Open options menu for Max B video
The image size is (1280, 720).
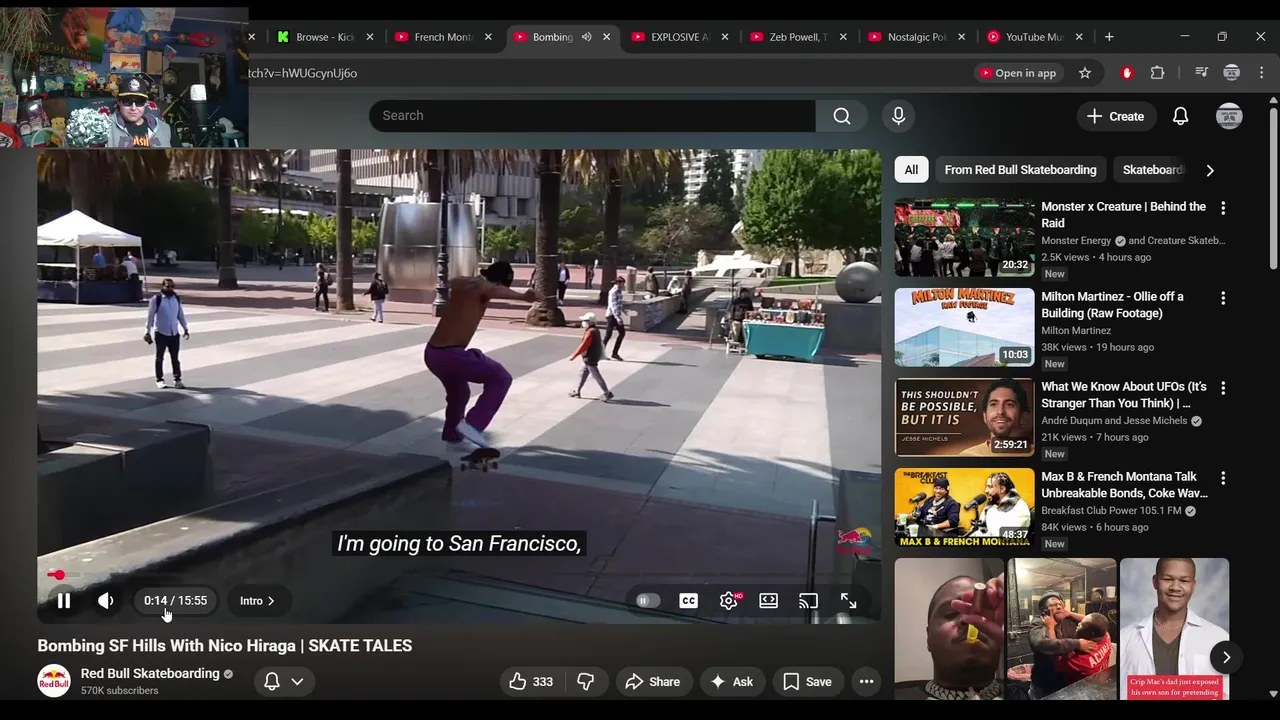tap(1222, 478)
